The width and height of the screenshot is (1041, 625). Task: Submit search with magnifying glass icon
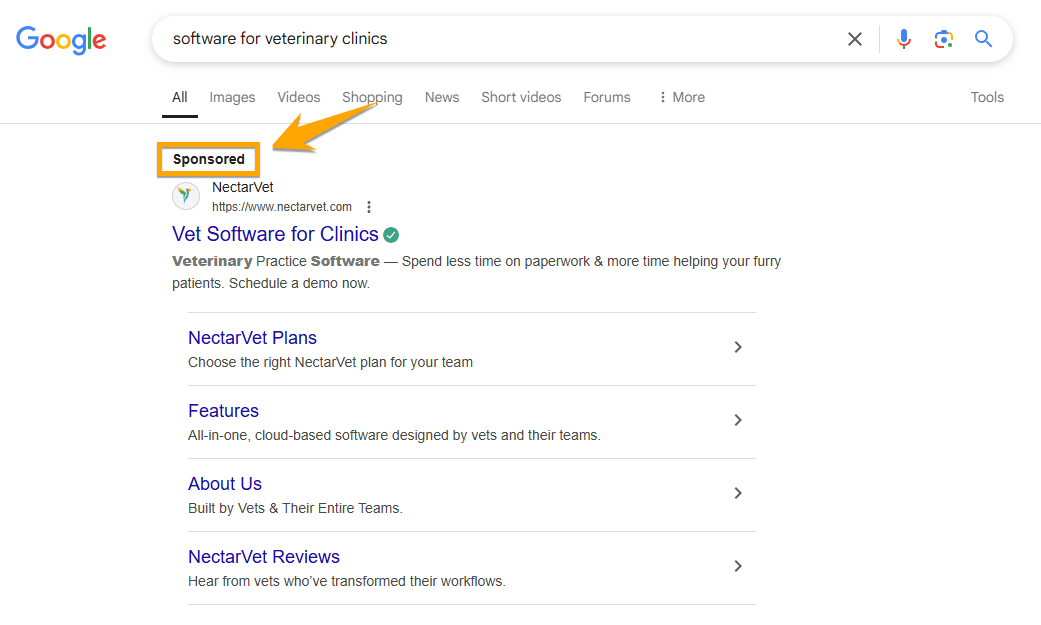click(x=983, y=39)
